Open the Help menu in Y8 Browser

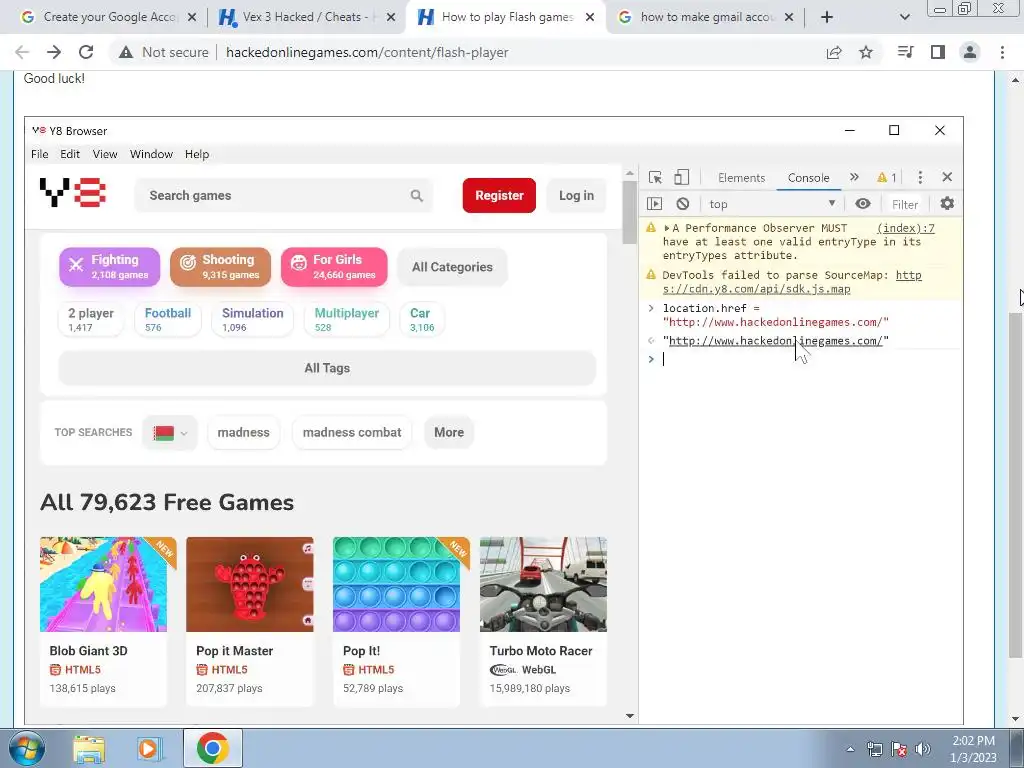click(x=197, y=154)
